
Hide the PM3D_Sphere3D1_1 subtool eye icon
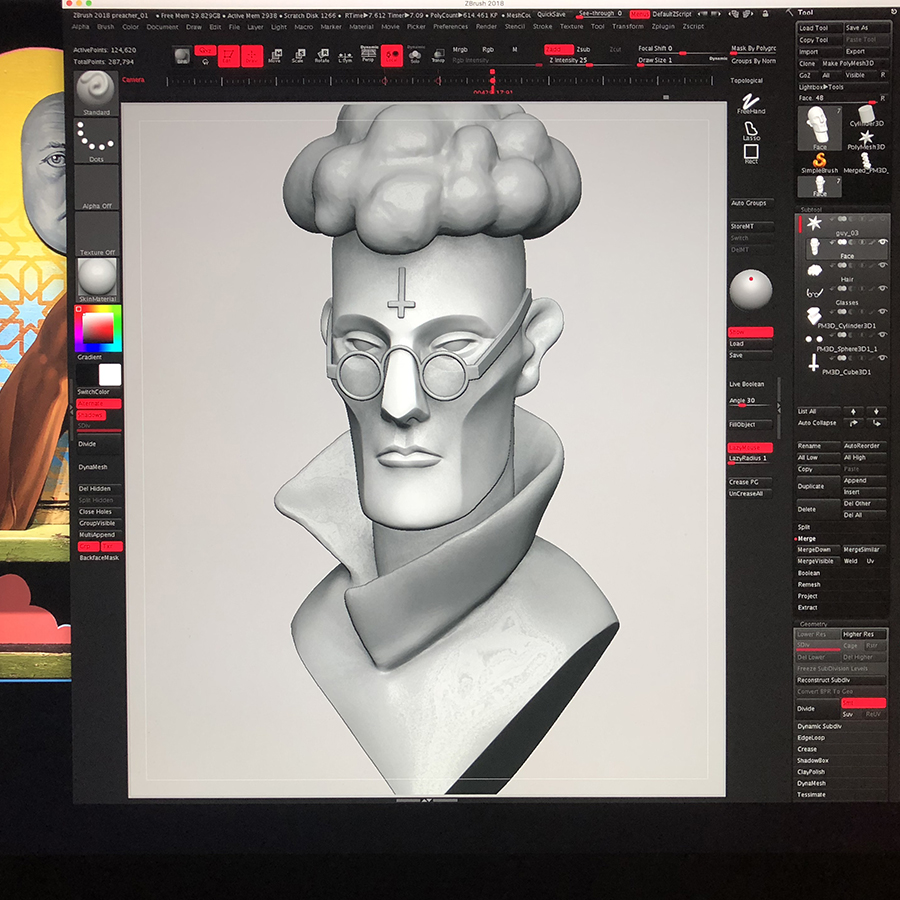883,335
